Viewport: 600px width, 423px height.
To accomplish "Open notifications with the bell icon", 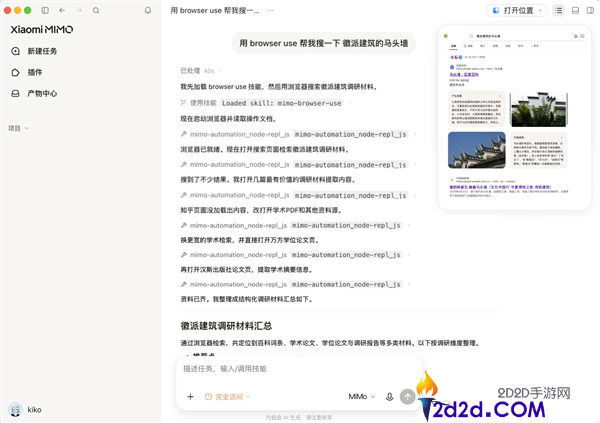I will click(148, 10).
